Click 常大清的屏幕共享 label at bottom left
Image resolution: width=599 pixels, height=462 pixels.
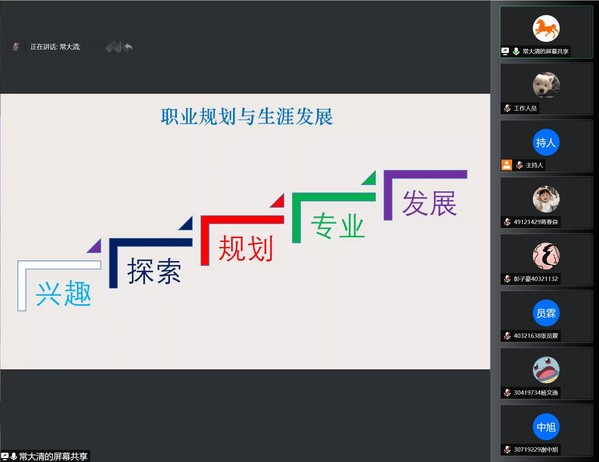pyautogui.click(x=53, y=456)
